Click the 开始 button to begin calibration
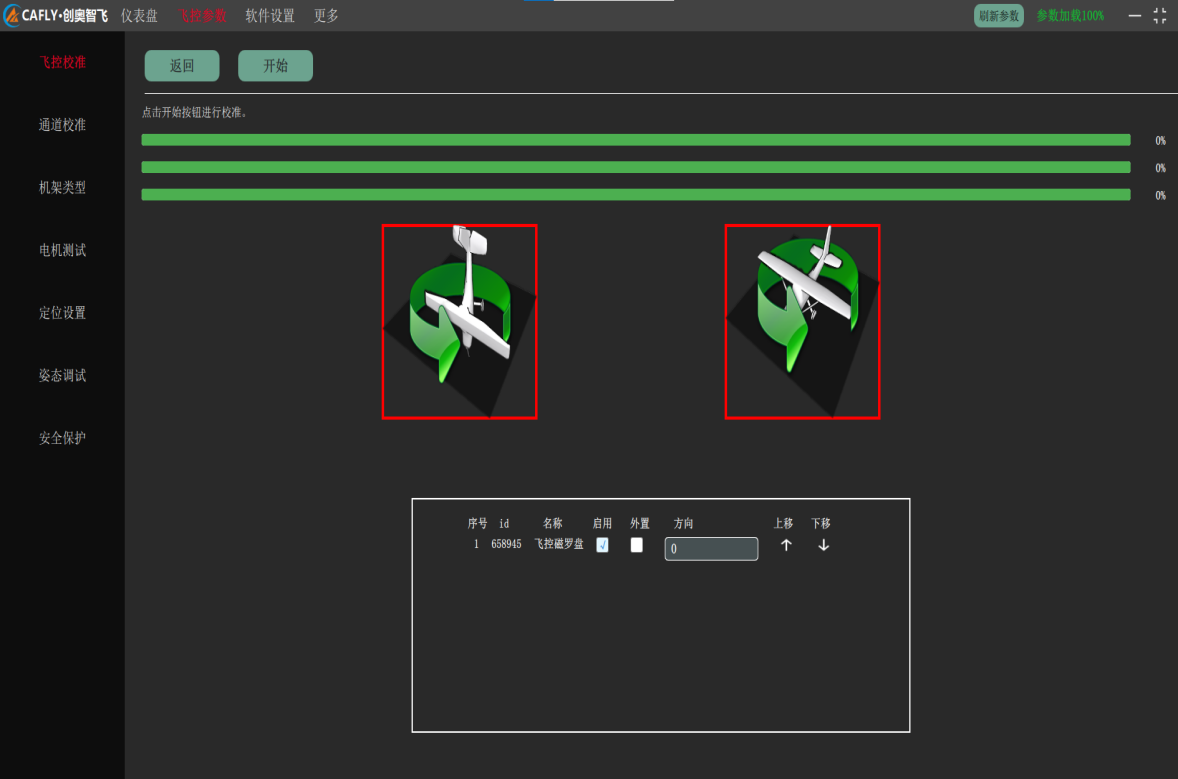 tap(276, 65)
